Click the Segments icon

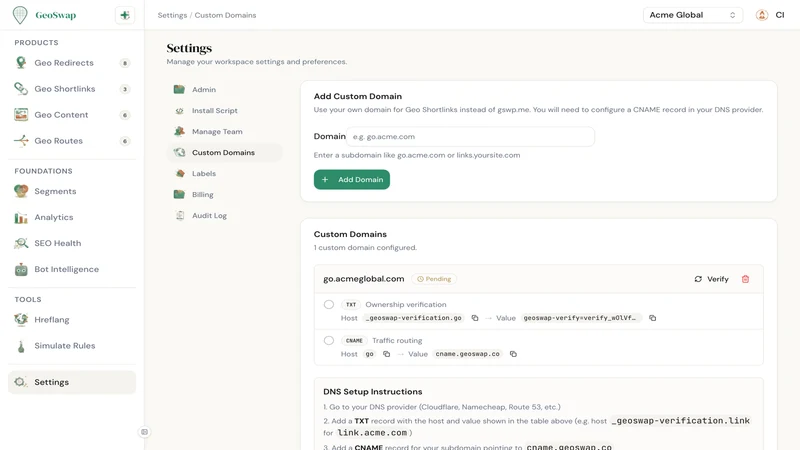point(21,191)
